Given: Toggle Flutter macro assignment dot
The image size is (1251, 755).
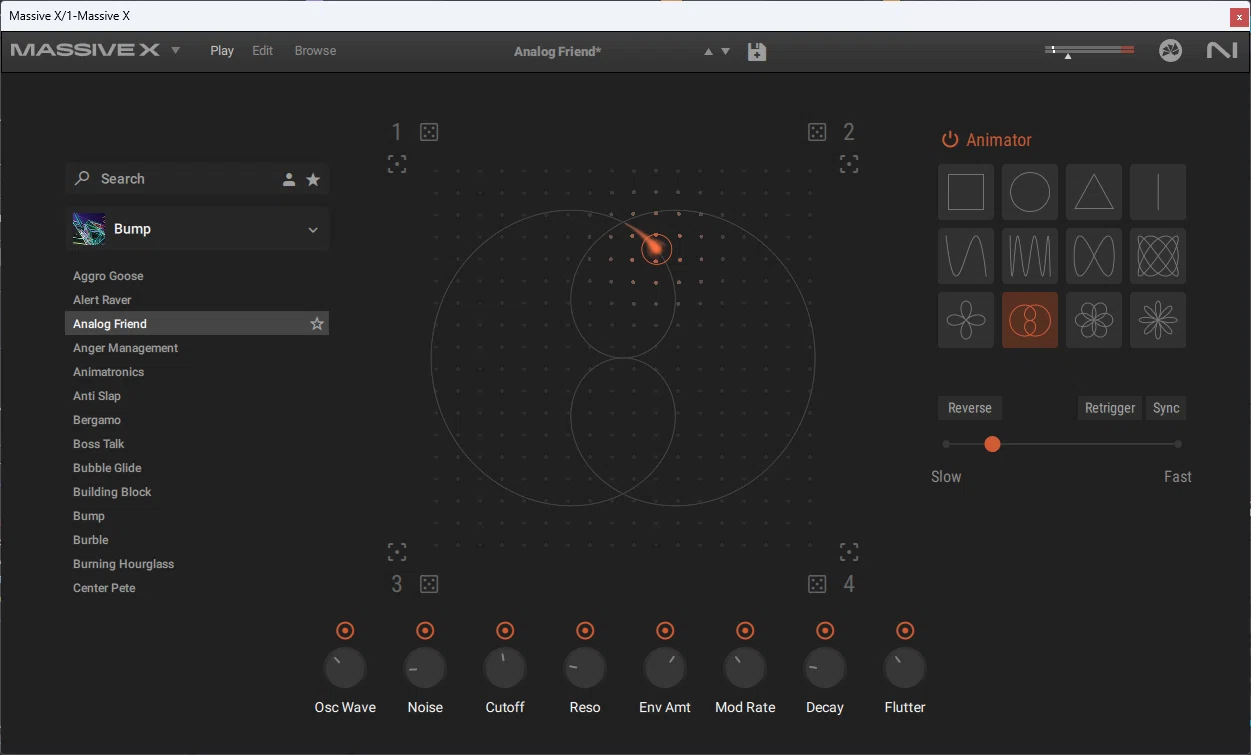Looking at the screenshot, I should (x=905, y=630).
